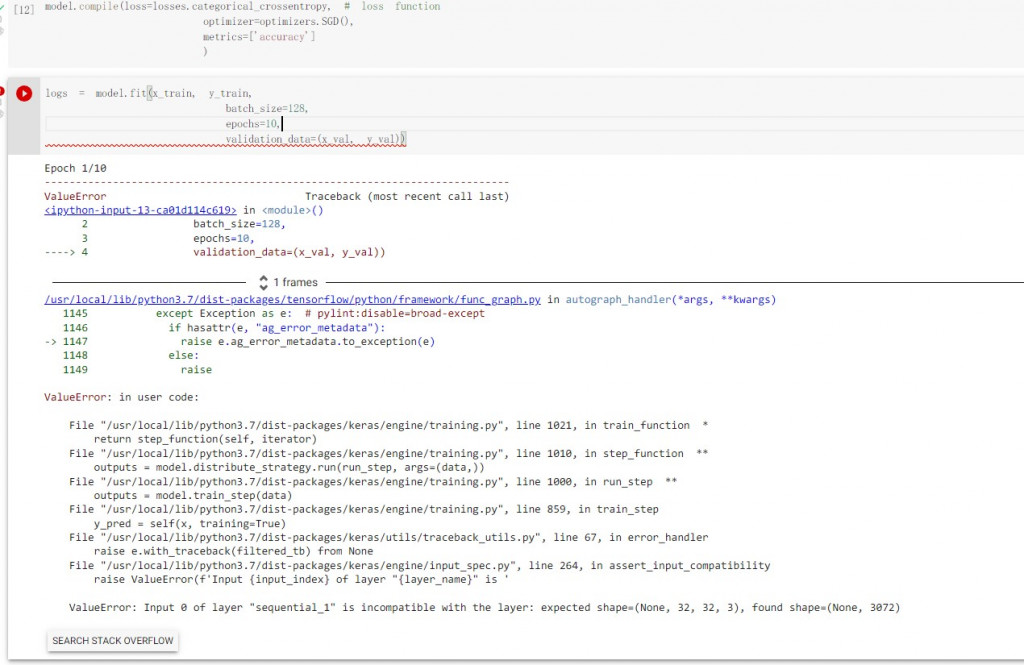
Task: Select the 'raise e.ag_error_metadata.to_exception(e)' line
Action: click(308, 341)
